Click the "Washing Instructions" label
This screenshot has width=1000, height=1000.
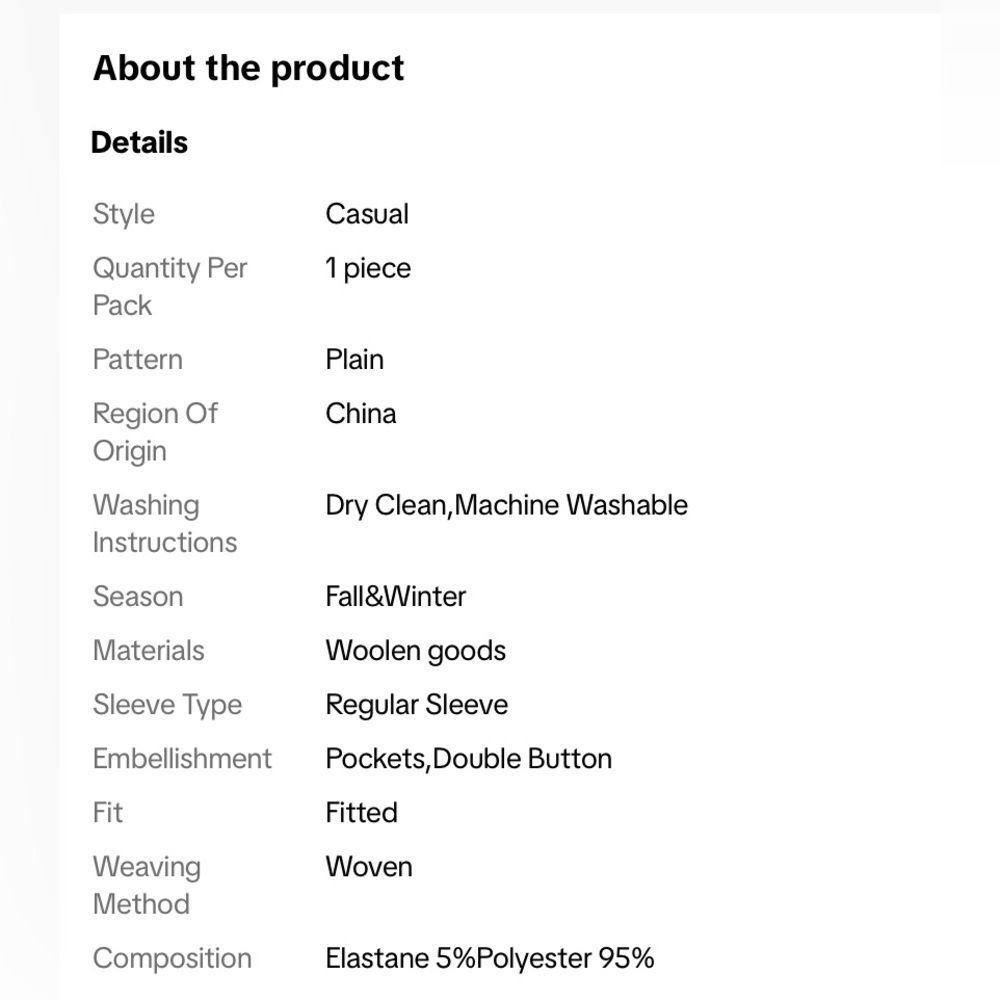click(165, 523)
